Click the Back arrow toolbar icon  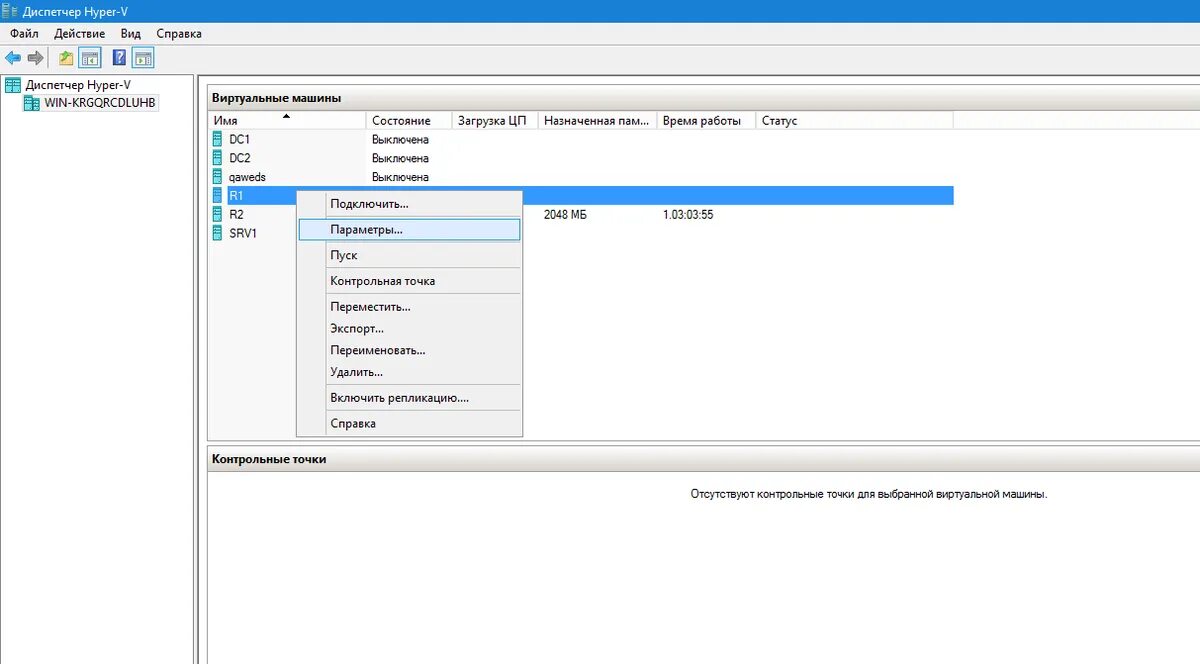coord(13,58)
